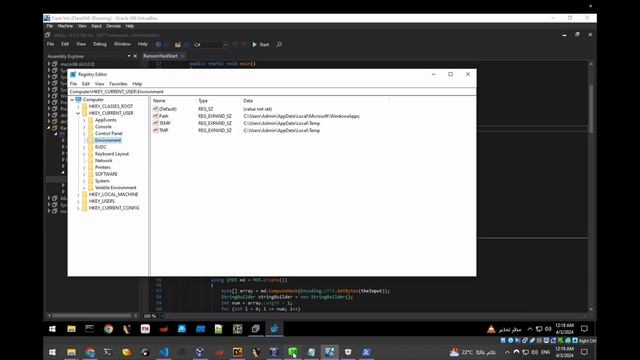
Task: Select the RansomYardStart code tab
Action: pos(160,56)
